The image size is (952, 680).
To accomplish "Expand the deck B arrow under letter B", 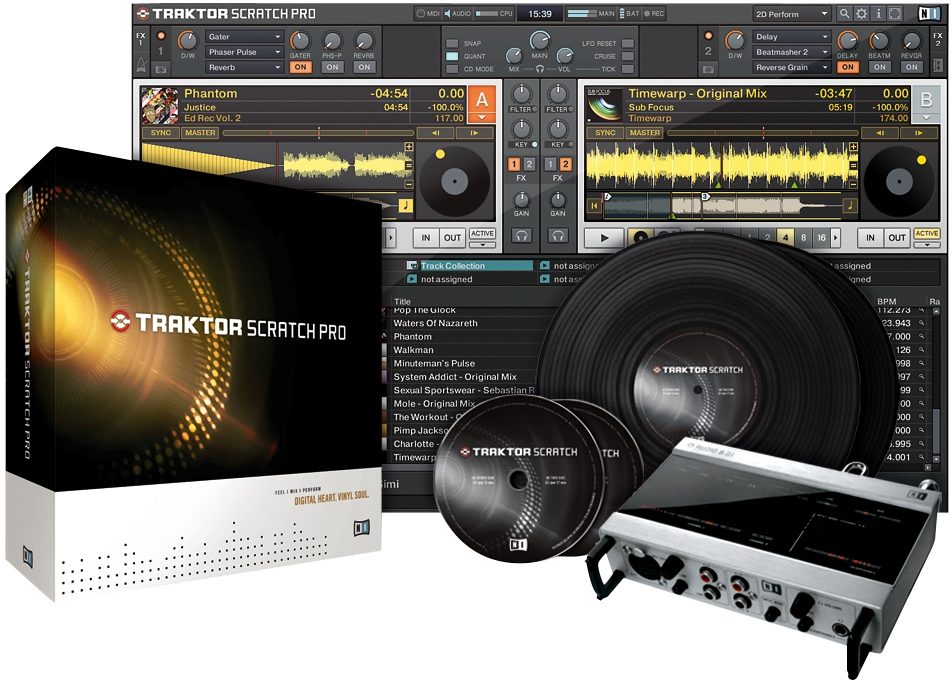I will (926, 117).
